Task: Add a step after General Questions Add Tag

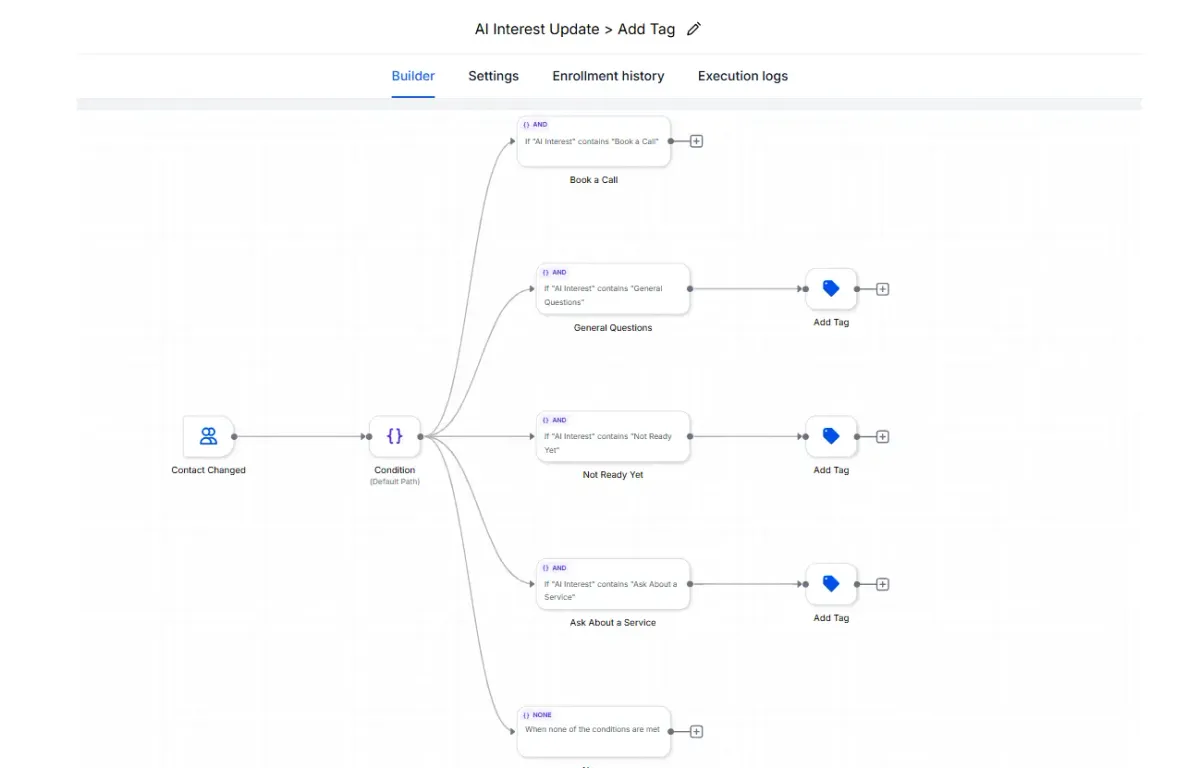Action: tap(883, 289)
